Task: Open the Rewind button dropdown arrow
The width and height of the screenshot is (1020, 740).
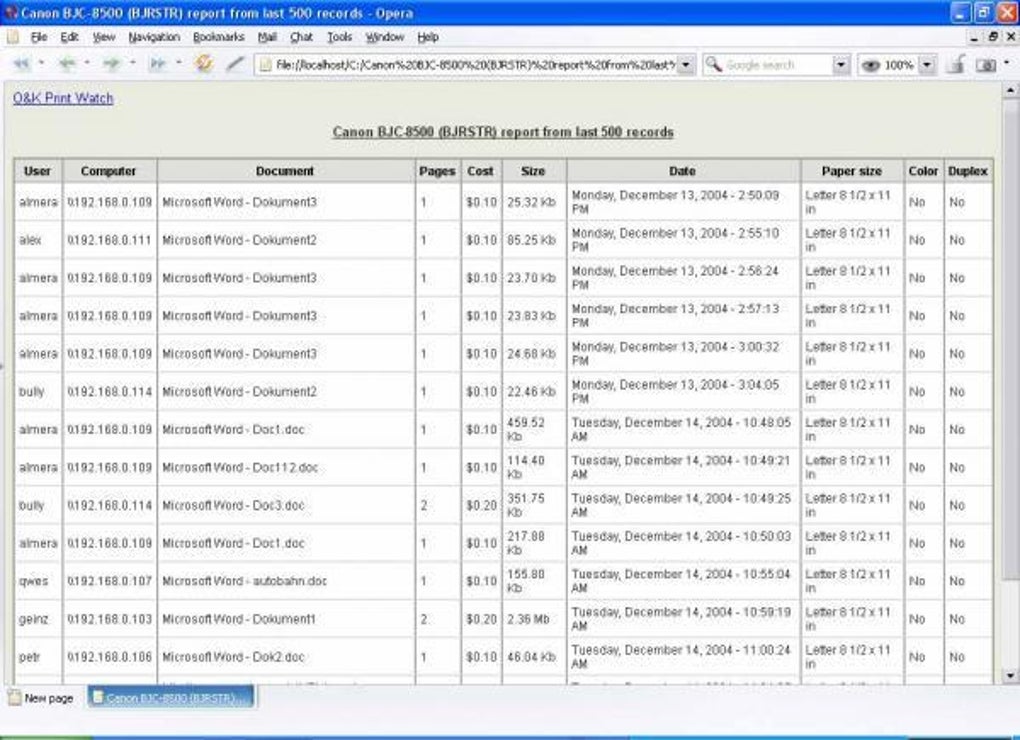Action: 41,63
